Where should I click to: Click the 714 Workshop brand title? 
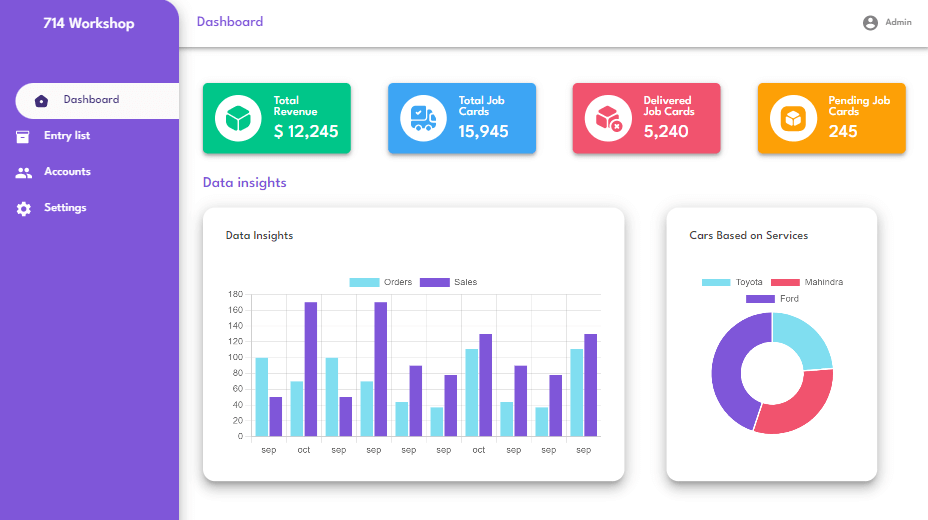coord(88,23)
